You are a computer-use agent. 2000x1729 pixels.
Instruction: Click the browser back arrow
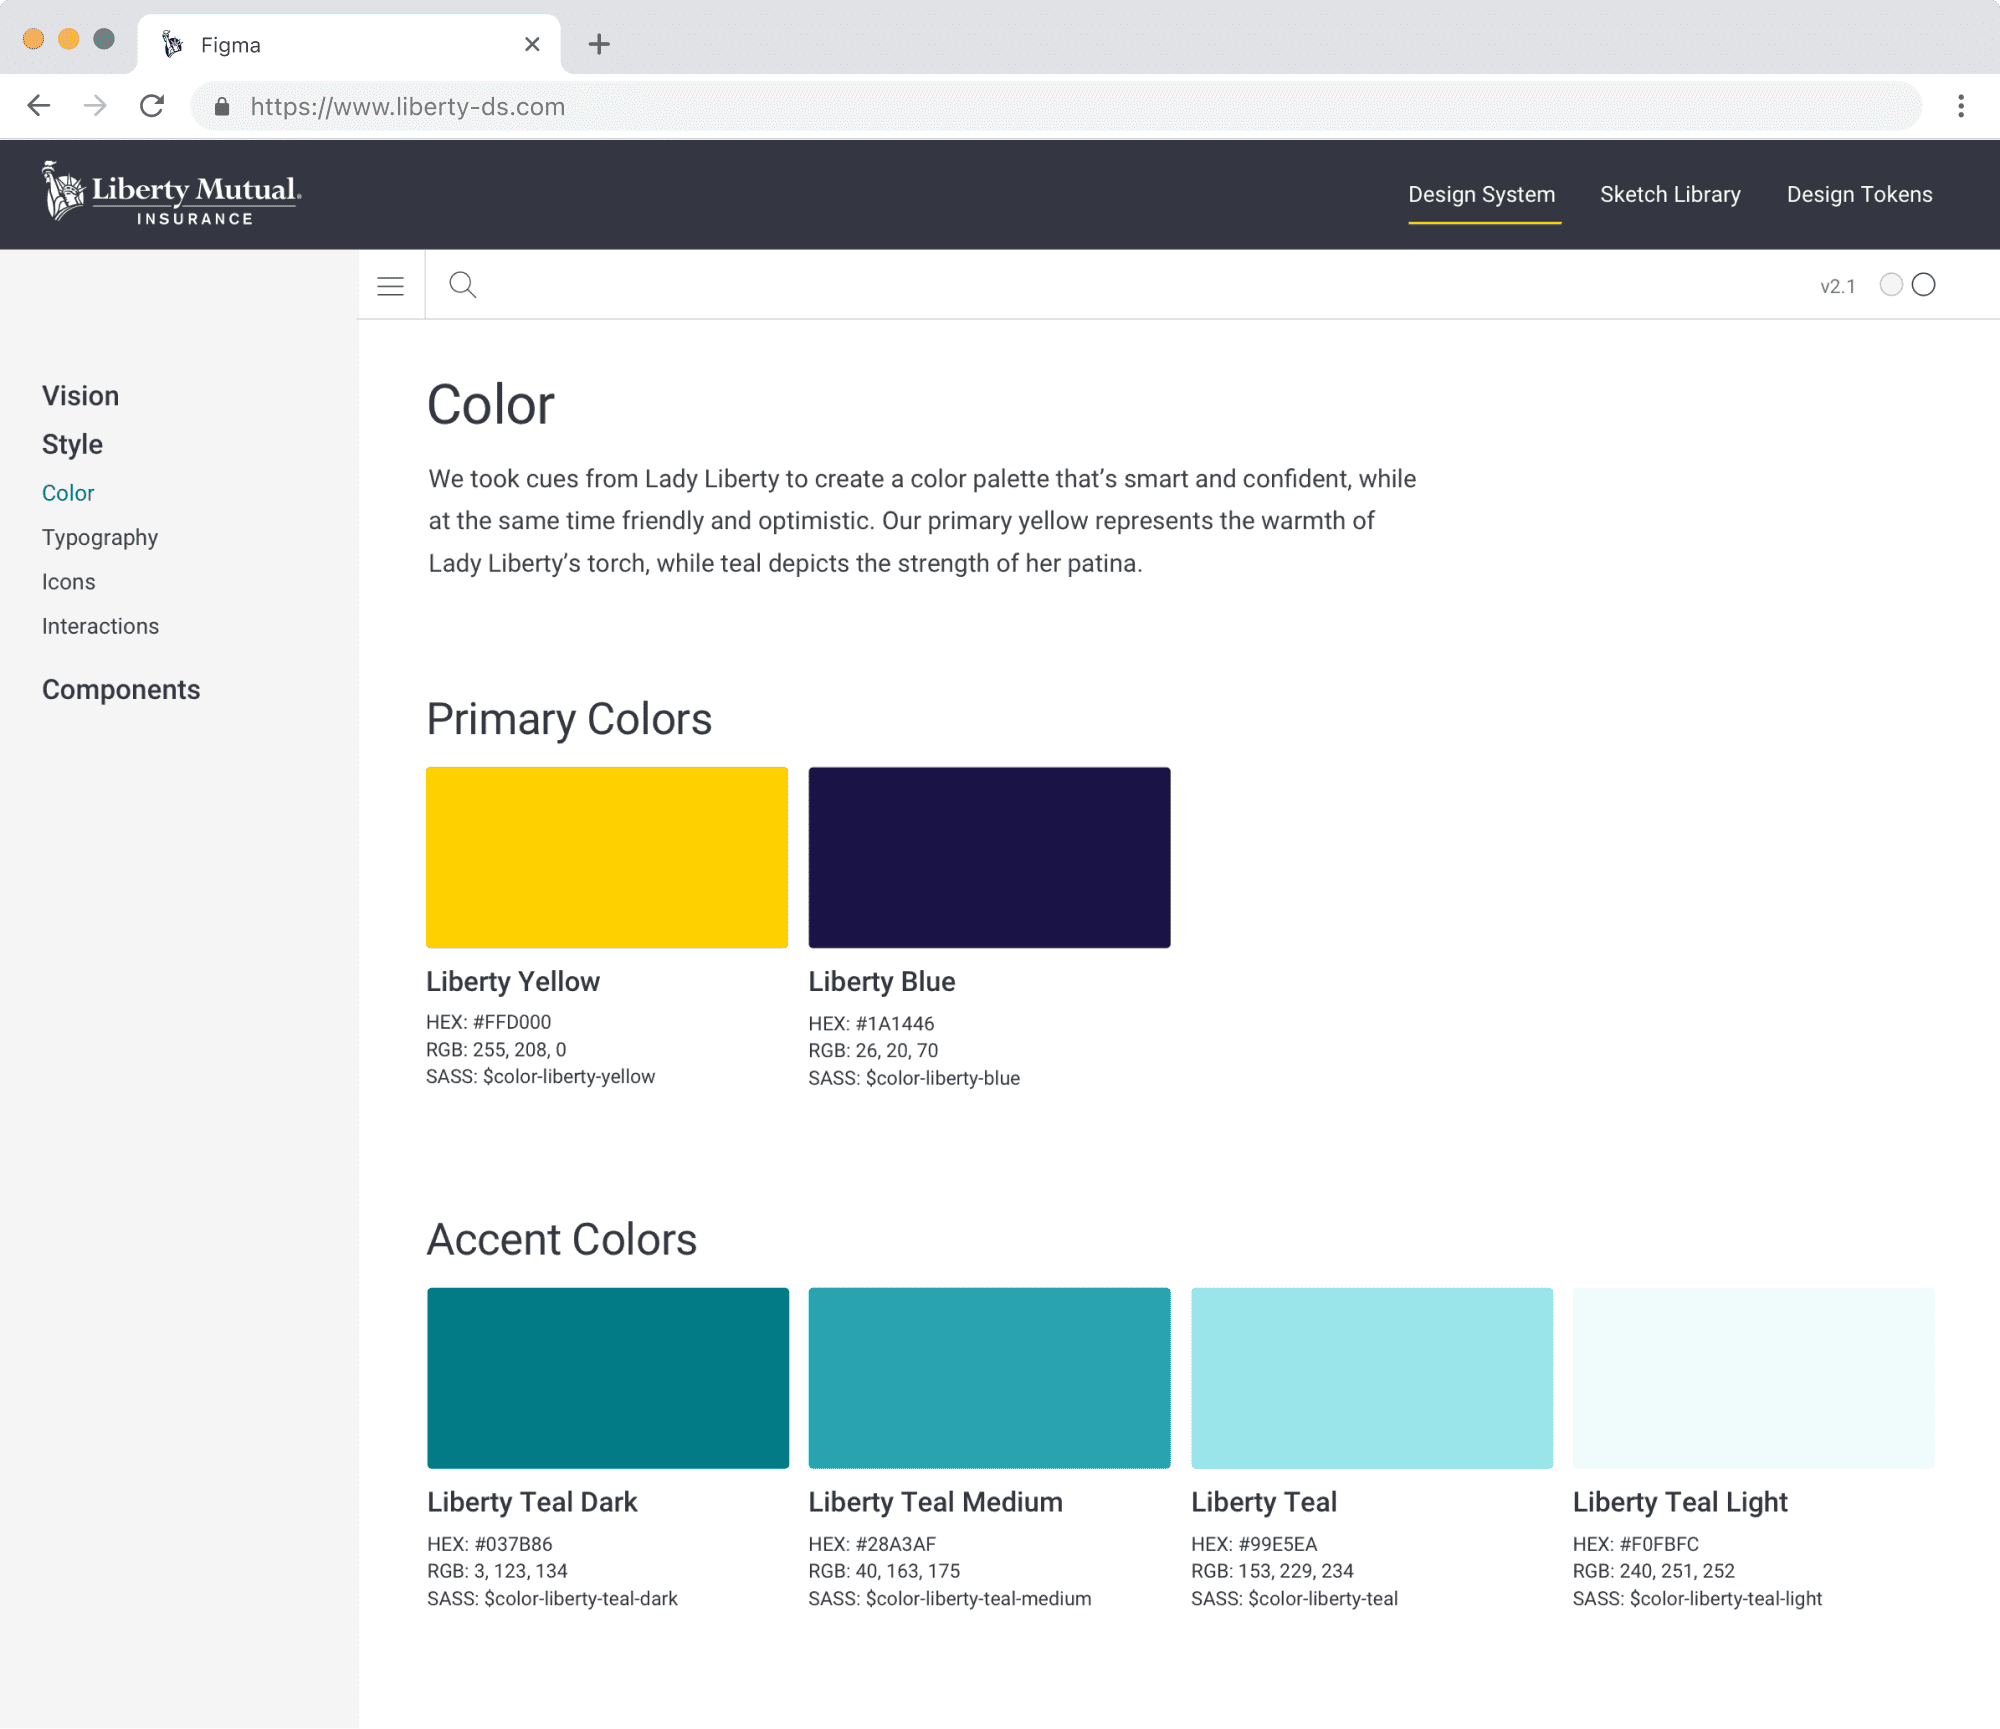[38, 106]
